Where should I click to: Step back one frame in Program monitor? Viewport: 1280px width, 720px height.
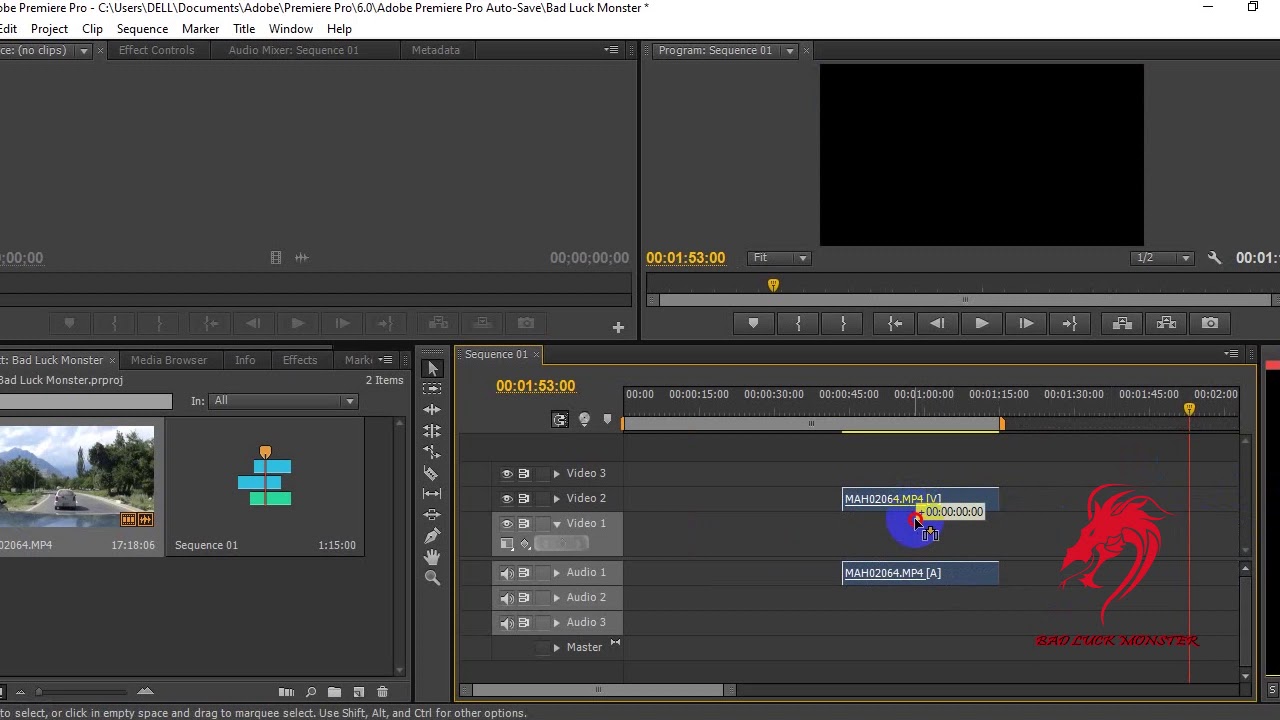tap(937, 323)
